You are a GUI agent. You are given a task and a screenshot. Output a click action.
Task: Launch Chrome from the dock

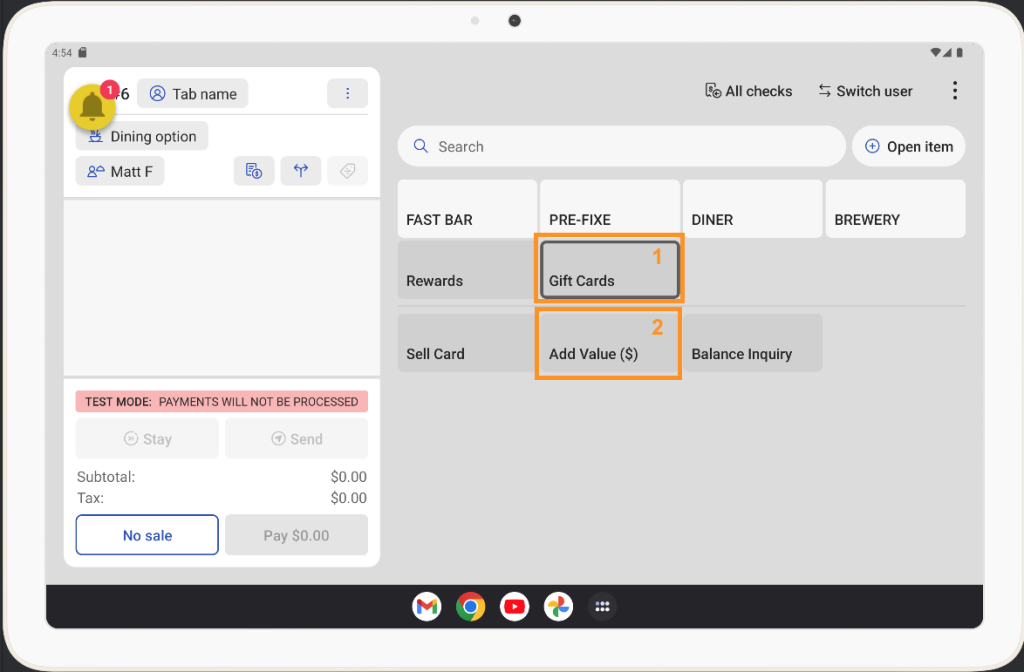point(471,606)
